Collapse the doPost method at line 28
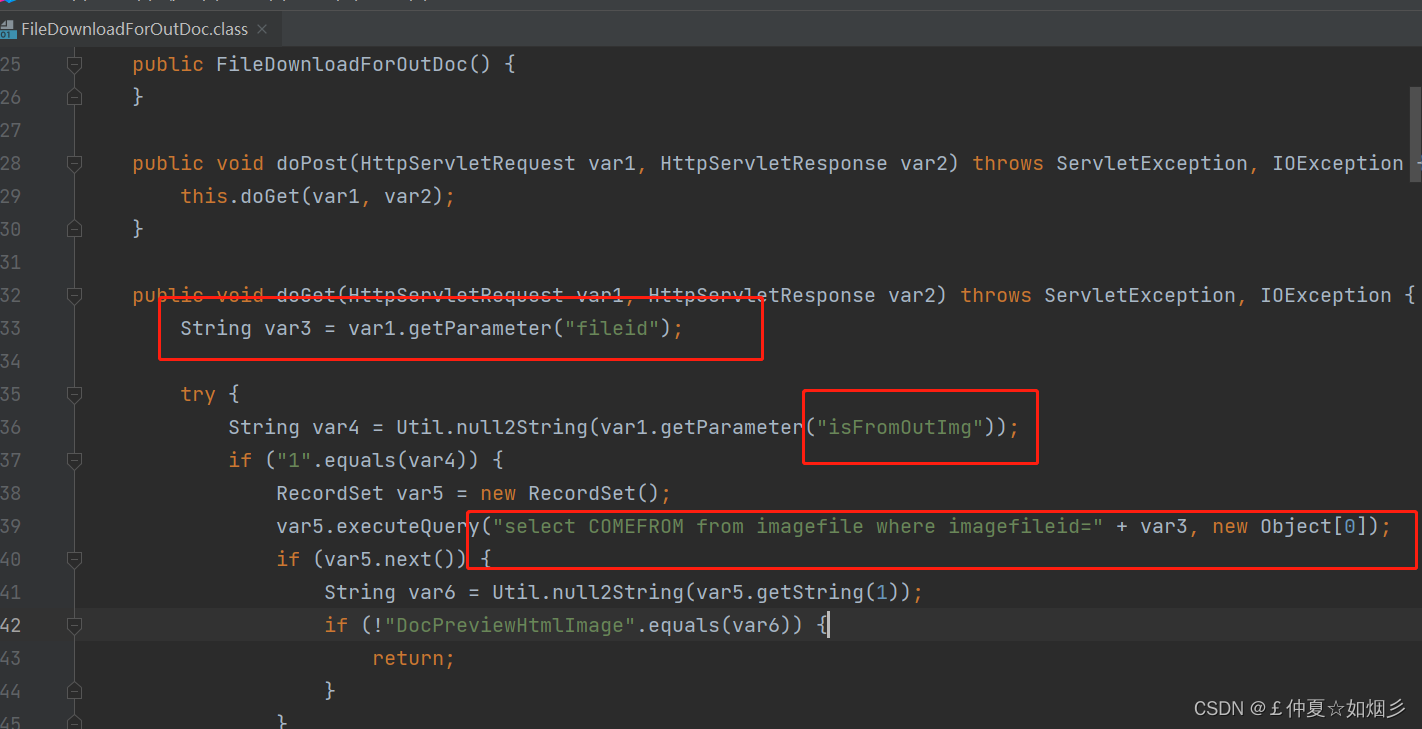The height and width of the screenshot is (729, 1422). pyautogui.click(x=74, y=163)
